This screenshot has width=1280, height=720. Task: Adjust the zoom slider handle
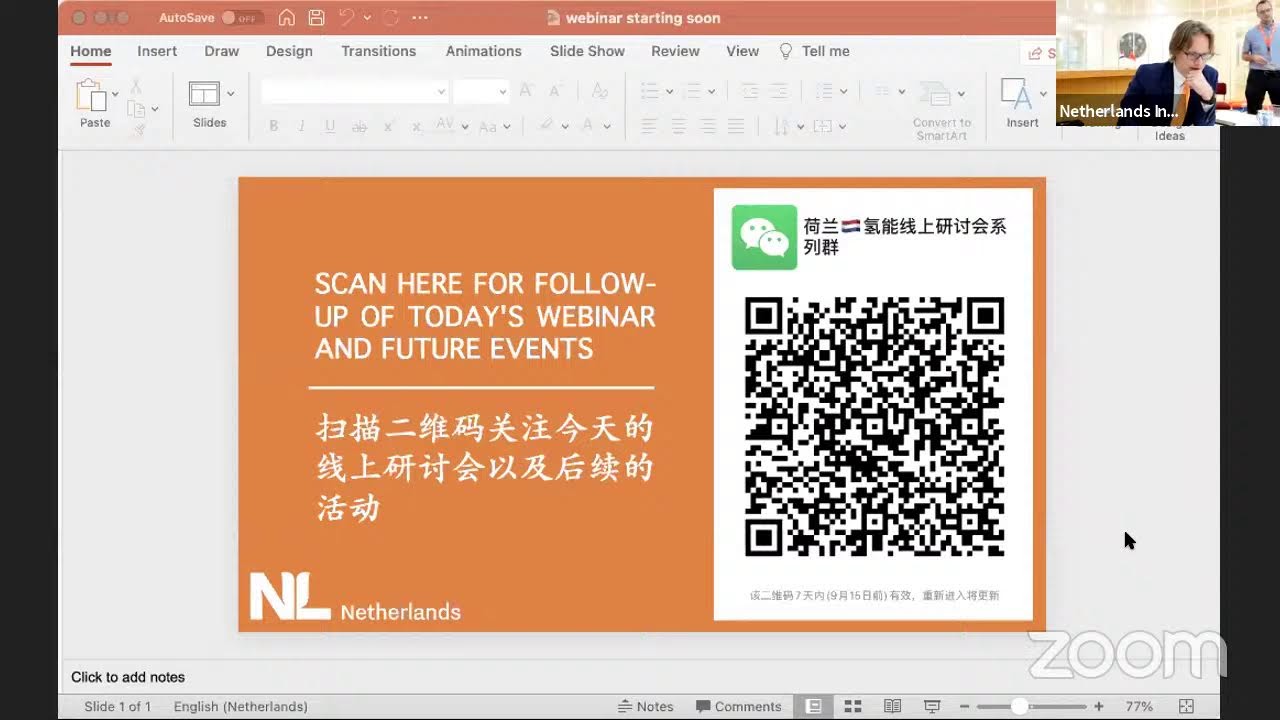click(x=1019, y=706)
